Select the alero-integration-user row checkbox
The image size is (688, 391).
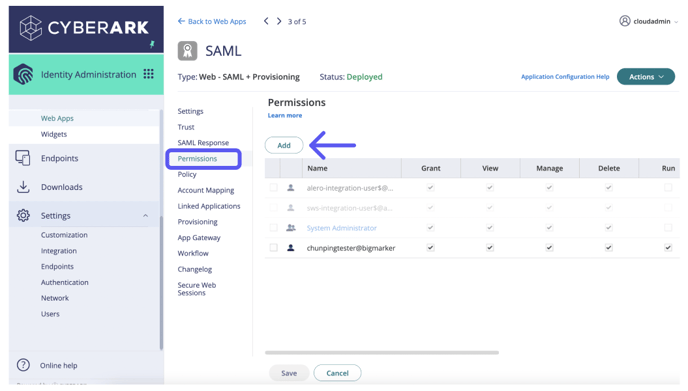coord(273,187)
